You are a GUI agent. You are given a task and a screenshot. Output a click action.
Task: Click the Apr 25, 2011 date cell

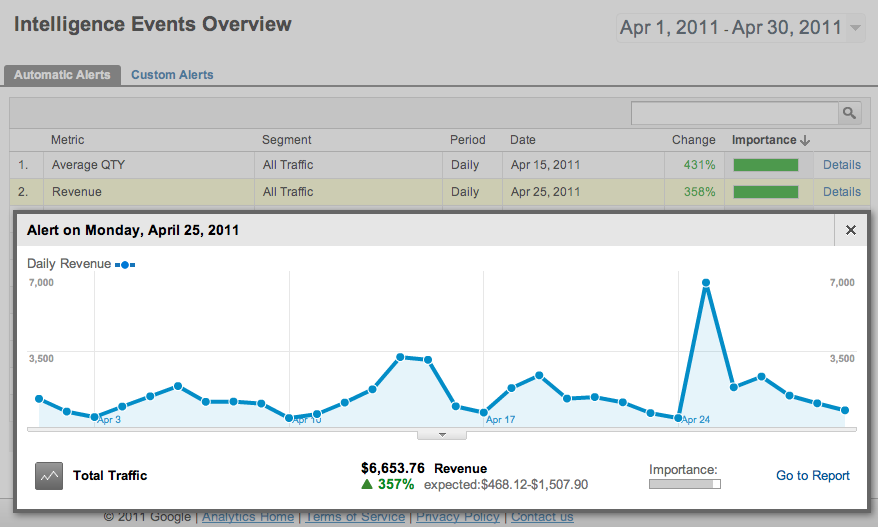coord(545,192)
